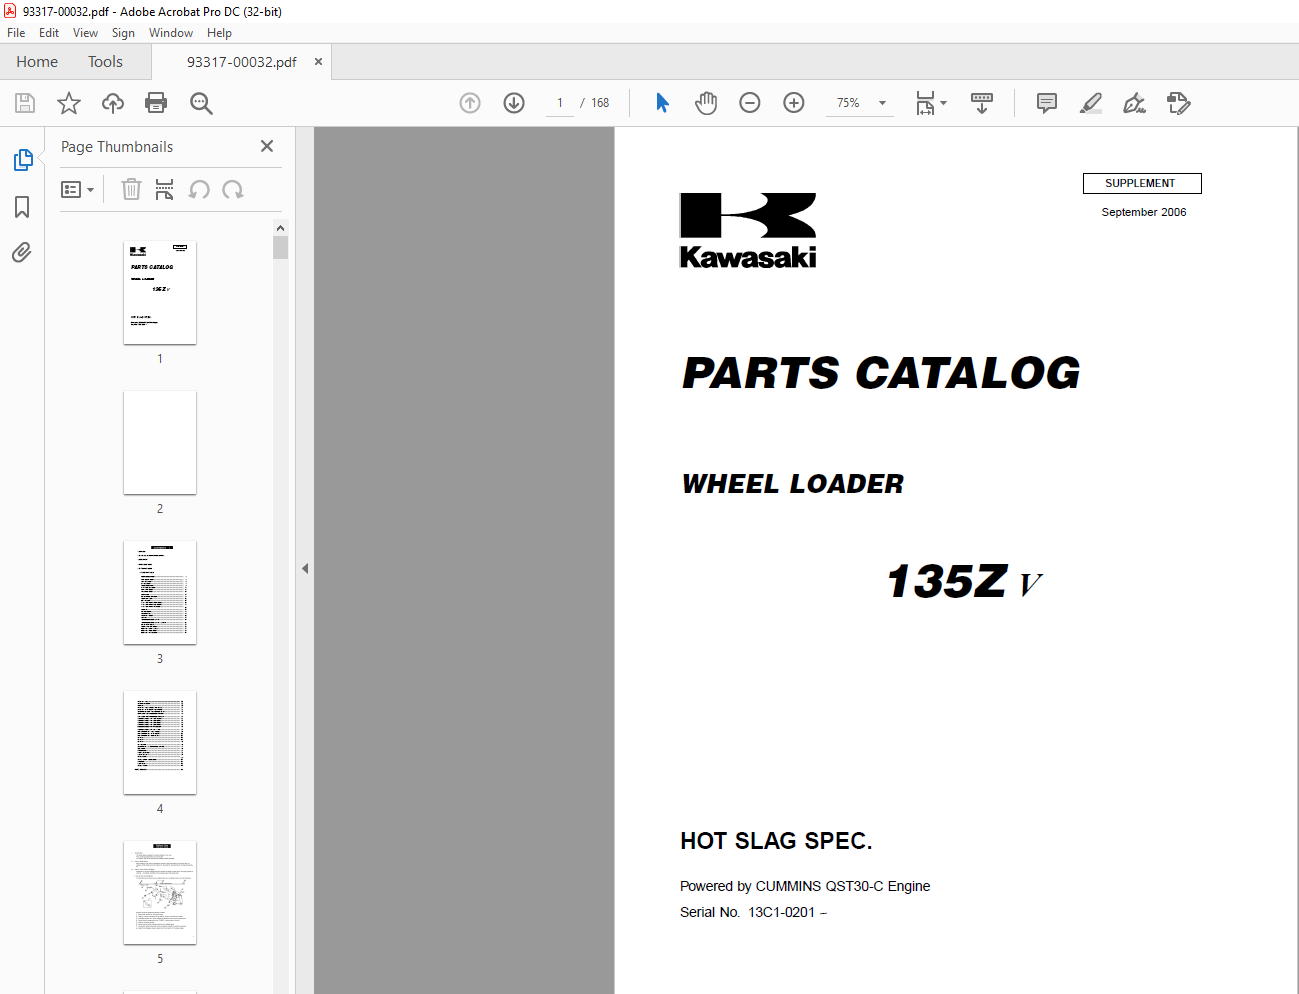
Task: Rotate page clockwise
Action: pyautogui.click(x=233, y=189)
